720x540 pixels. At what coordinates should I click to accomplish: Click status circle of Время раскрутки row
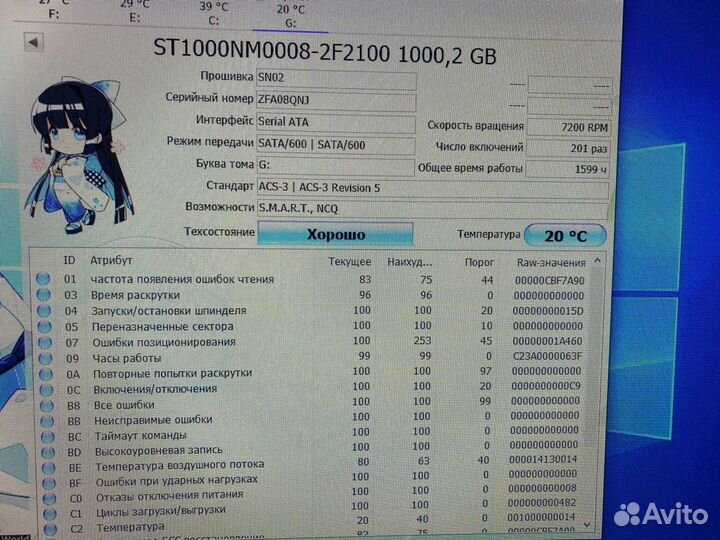44,294
